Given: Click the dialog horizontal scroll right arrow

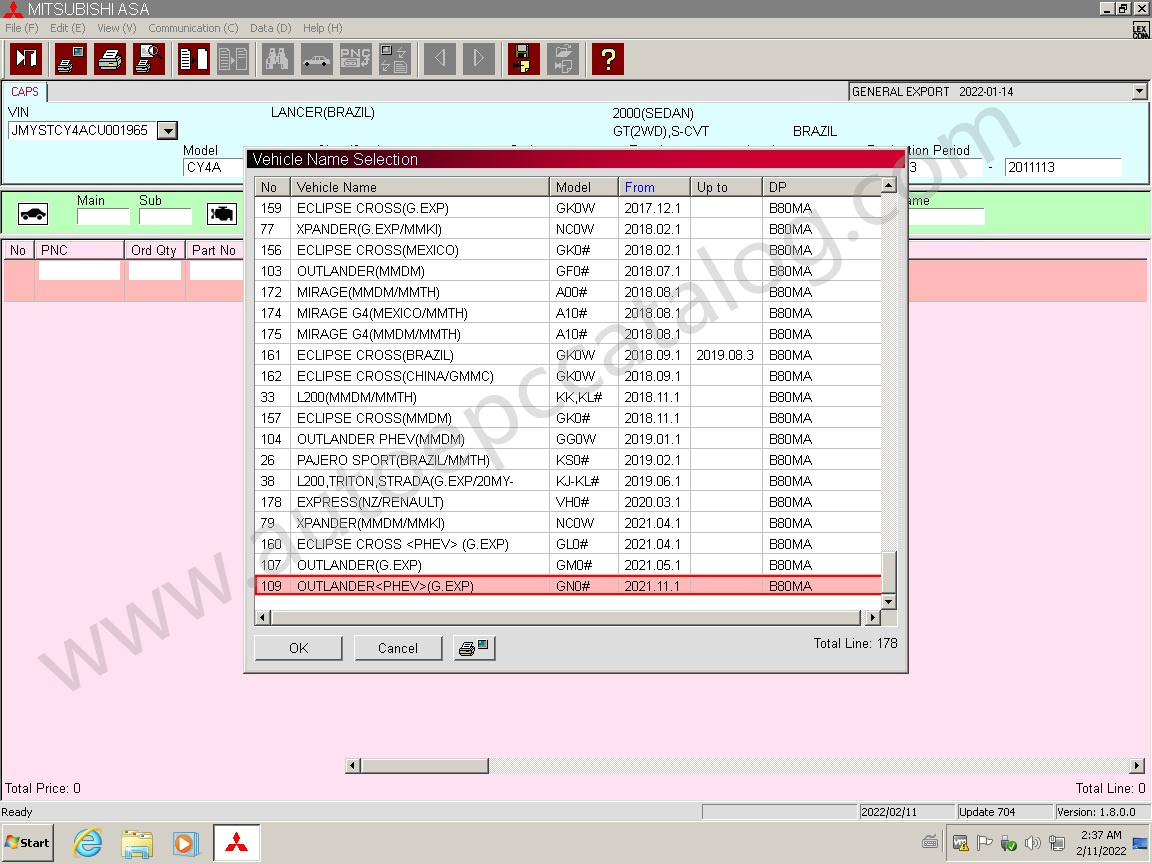Looking at the screenshot, I should coord(872,617).
